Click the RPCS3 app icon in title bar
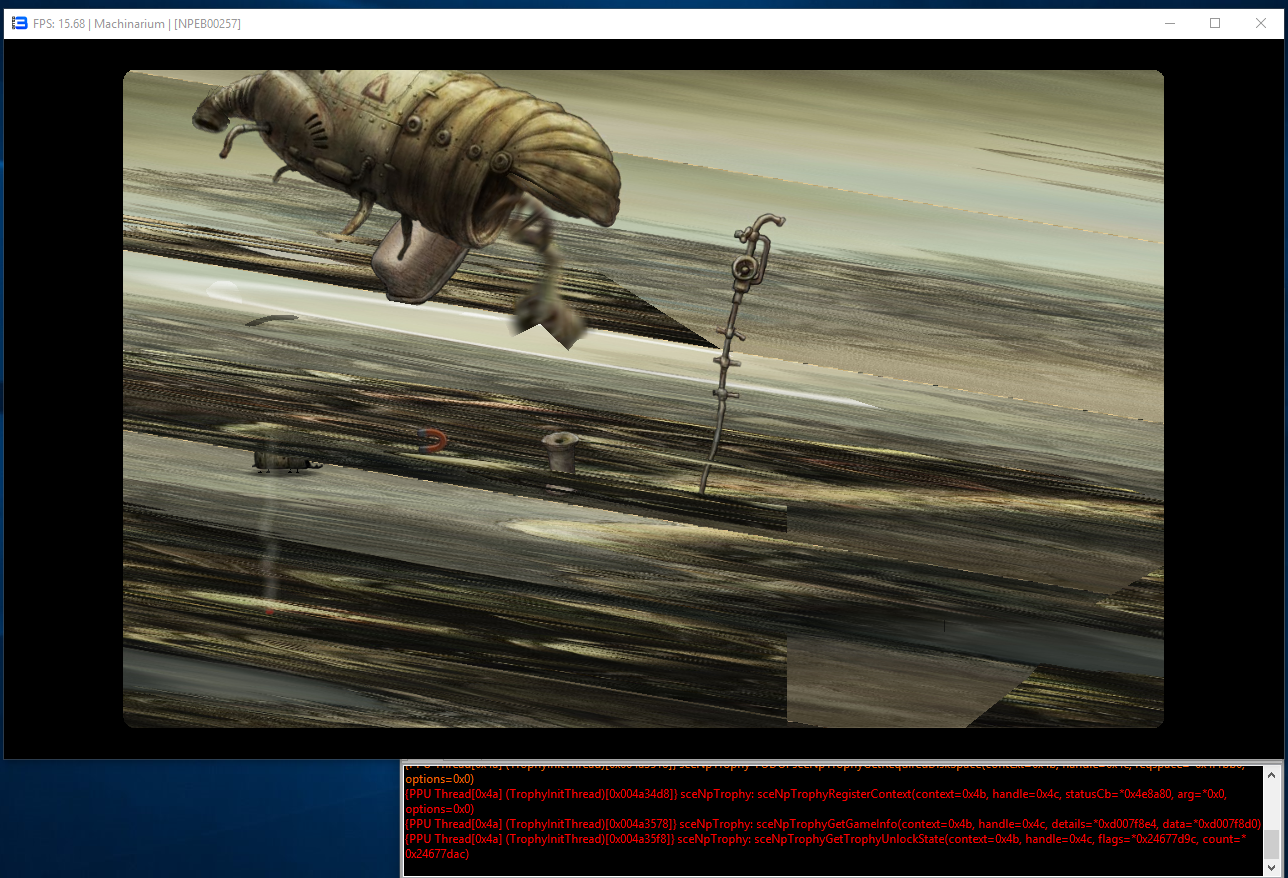The width and height of the screenshot is (1288, 878). pyautogui.click(x=18, y=23)
